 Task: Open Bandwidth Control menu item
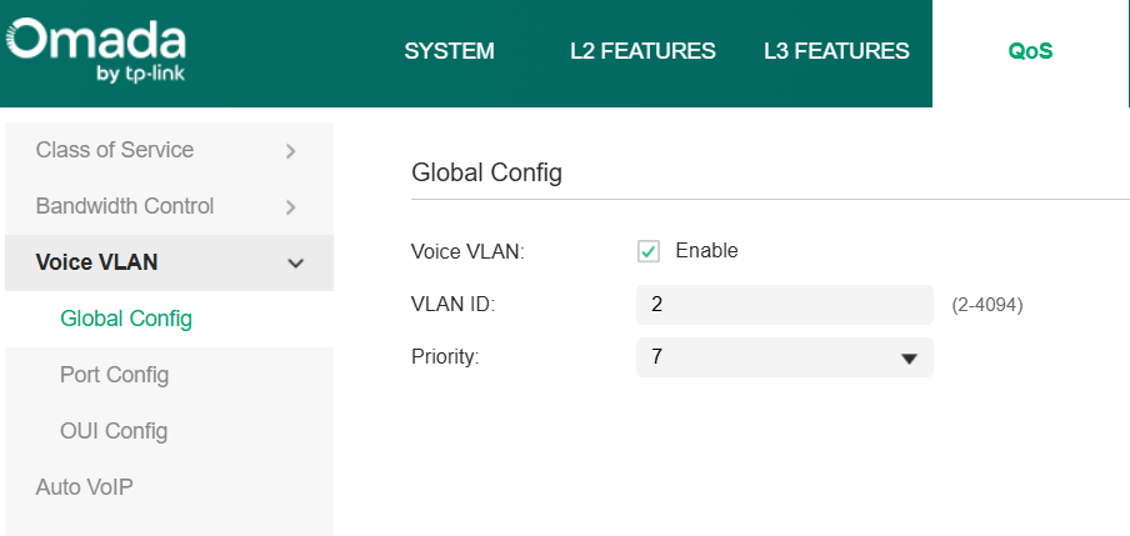[169, 206]
